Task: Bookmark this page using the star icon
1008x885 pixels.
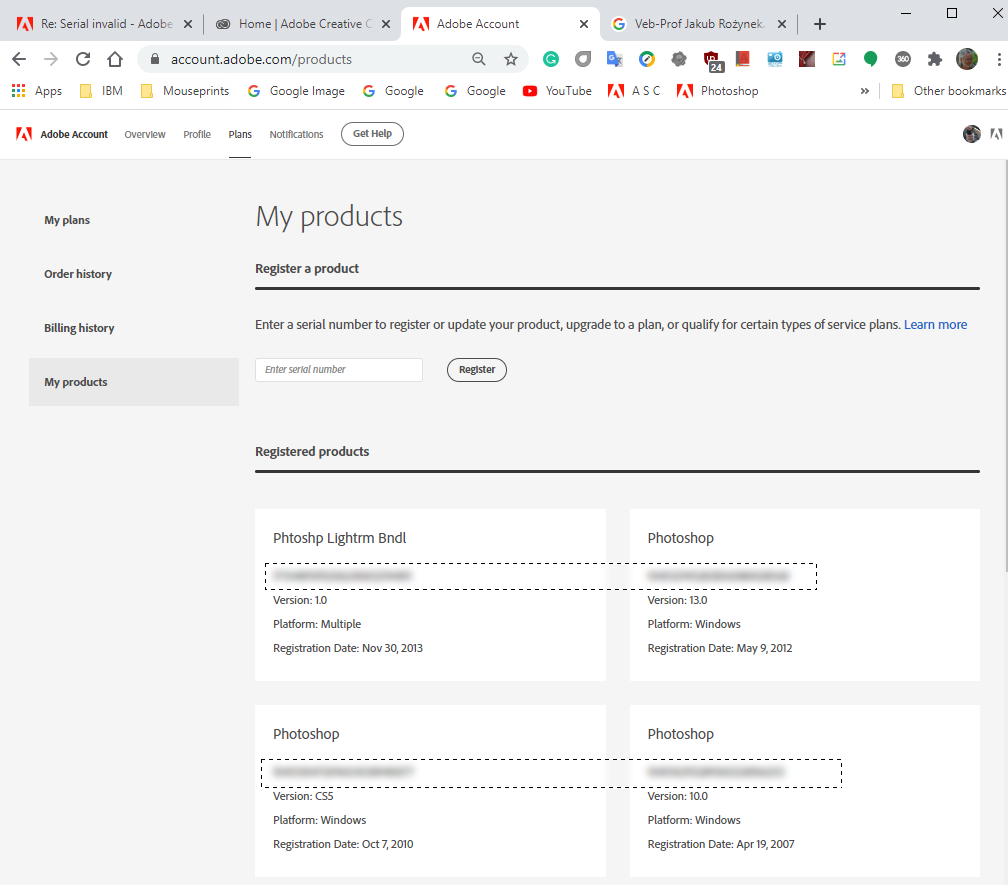Action: click(x=511, y=59)
